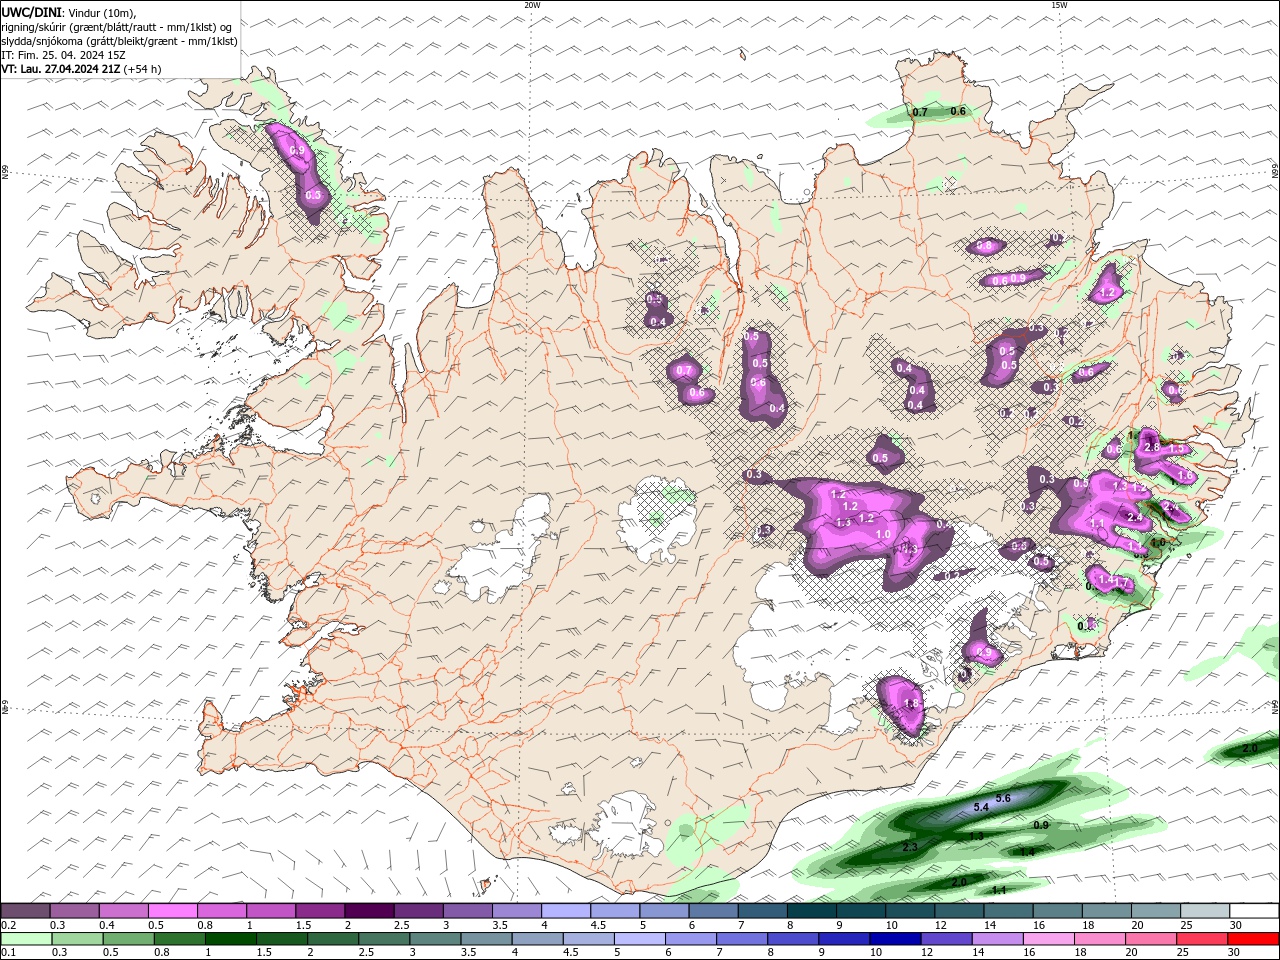1280x960 pixels.
Task: Click the 1.8 snowfall value on south glacier
Action: coord(911,704)
